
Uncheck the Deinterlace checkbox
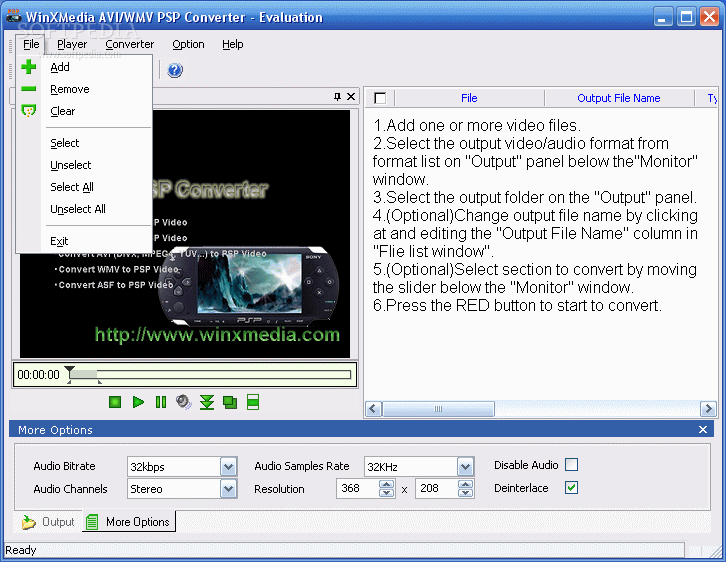click(x=572, y=487)
